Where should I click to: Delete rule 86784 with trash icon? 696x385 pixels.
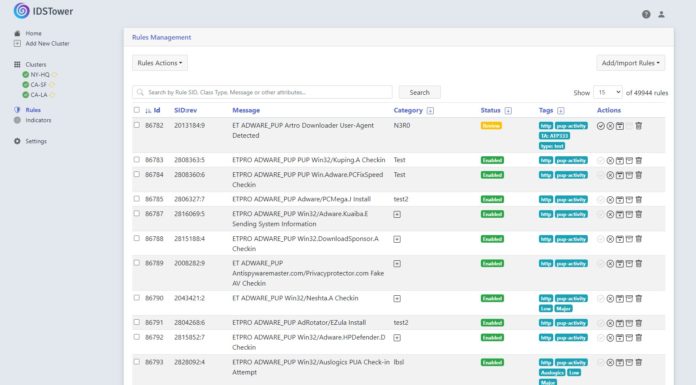pyautogui.click(x=639, y=175)
